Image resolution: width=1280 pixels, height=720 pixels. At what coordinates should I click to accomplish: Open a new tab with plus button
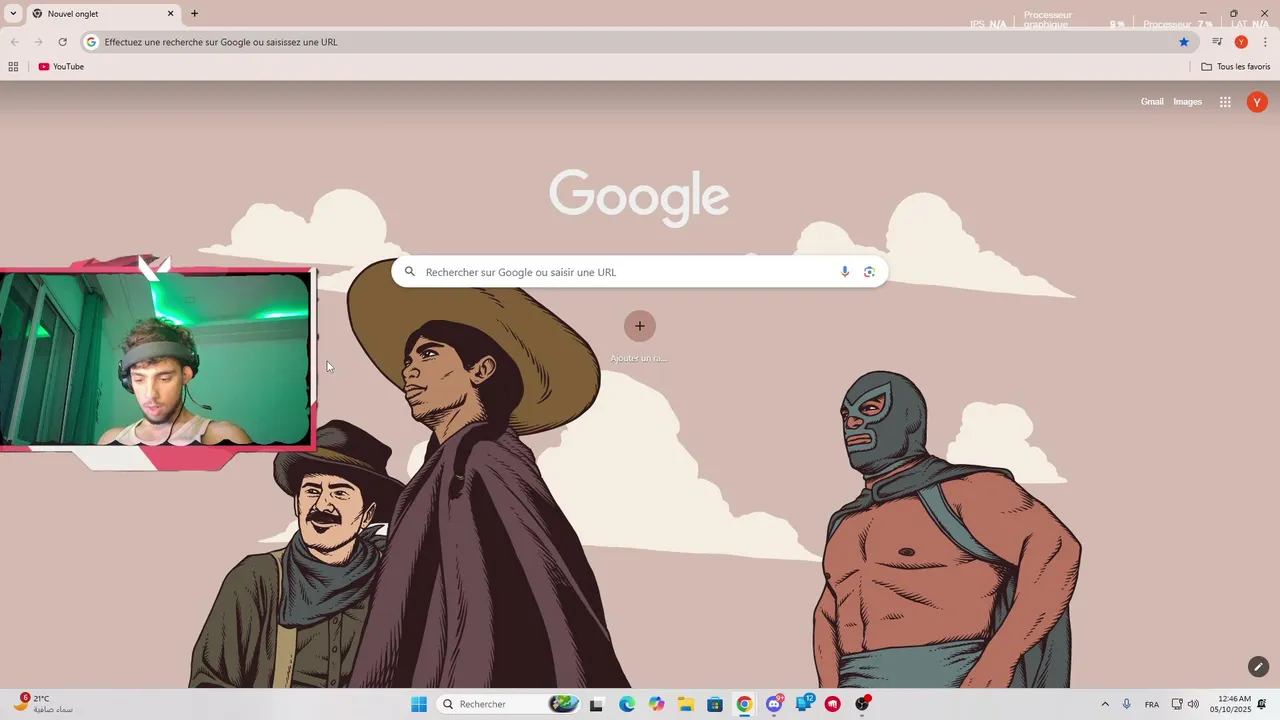(194, 14)
